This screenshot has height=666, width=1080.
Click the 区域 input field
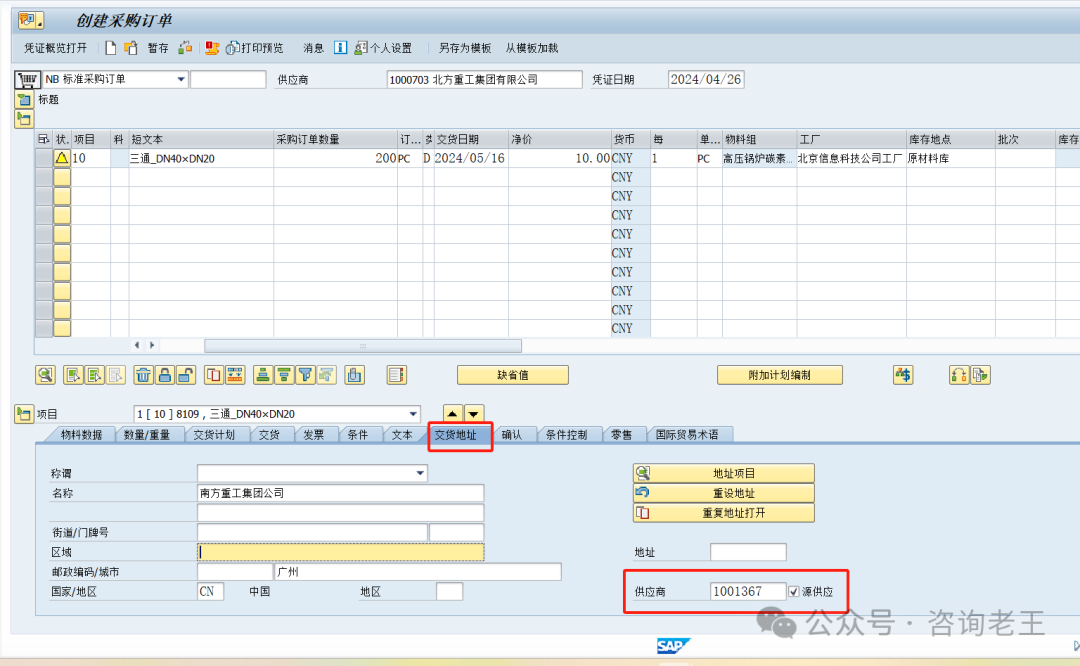click(x=341, y=552)
